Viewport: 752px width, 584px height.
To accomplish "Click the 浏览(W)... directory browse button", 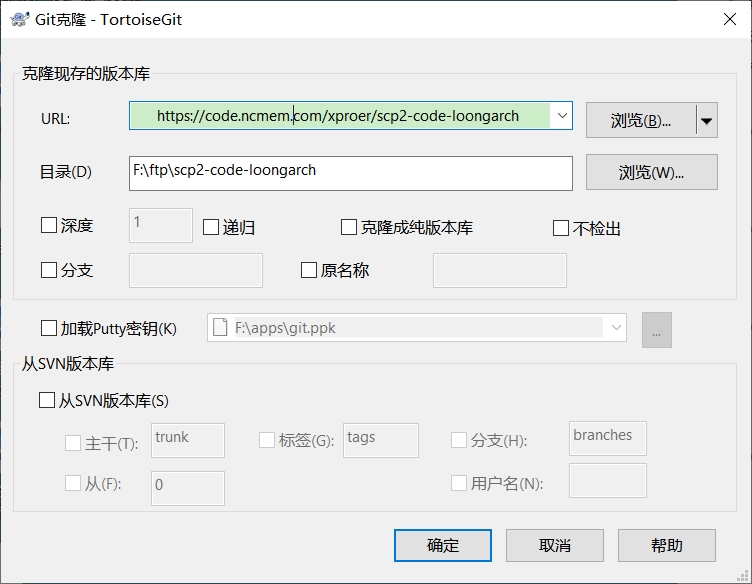I will click(x=651, y=172).
